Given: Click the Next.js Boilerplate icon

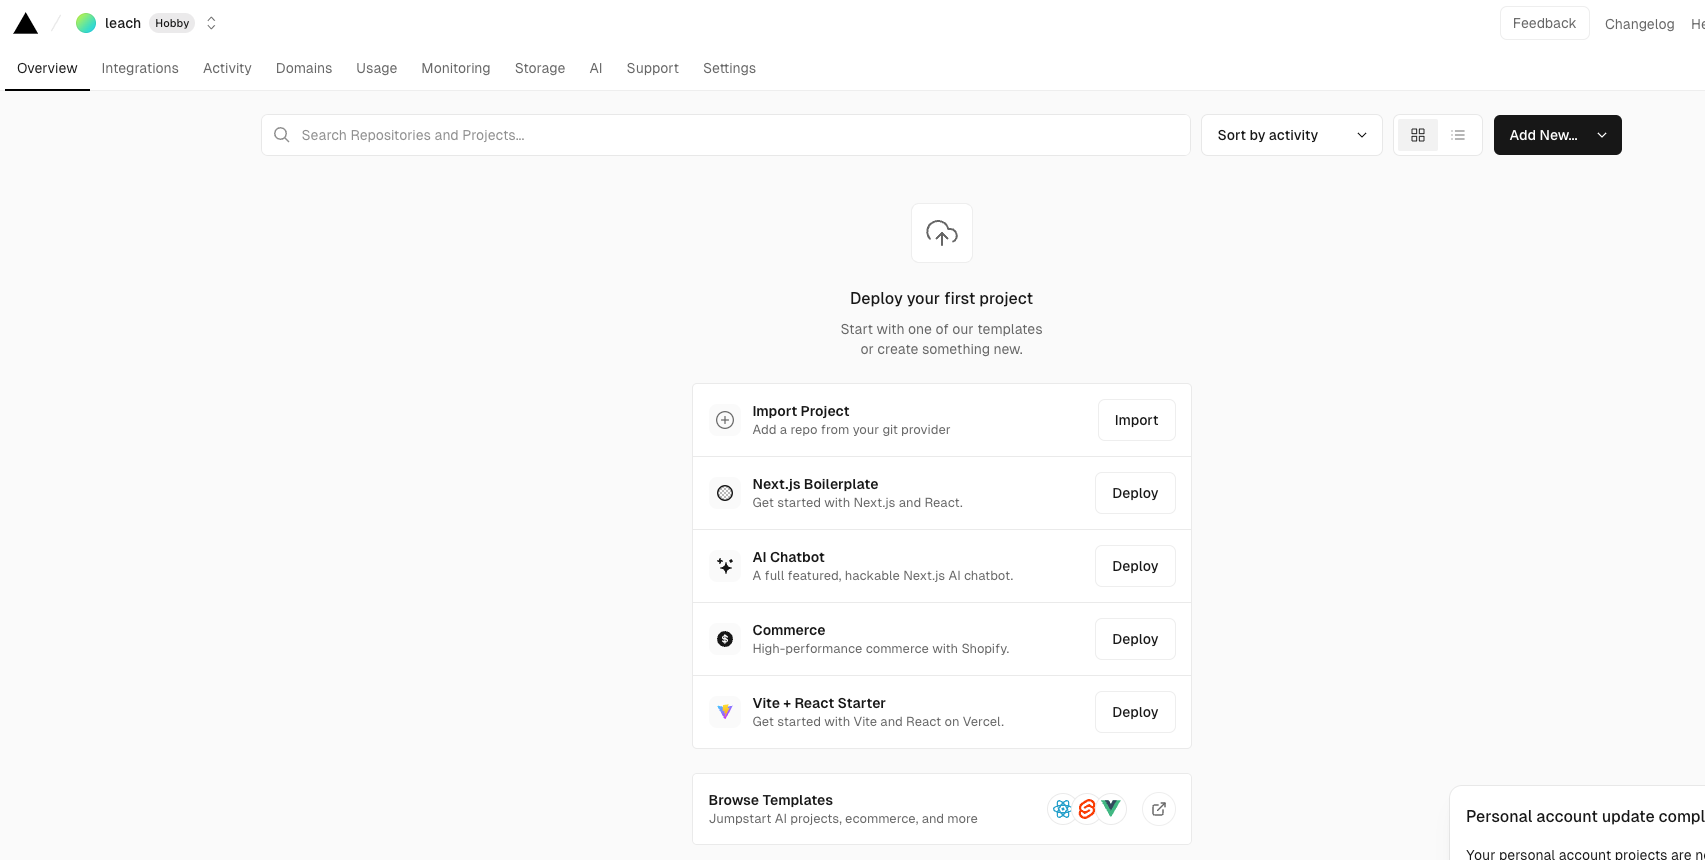Looking at the screenshot, I should pyautogui.click(x=725, y=493).
